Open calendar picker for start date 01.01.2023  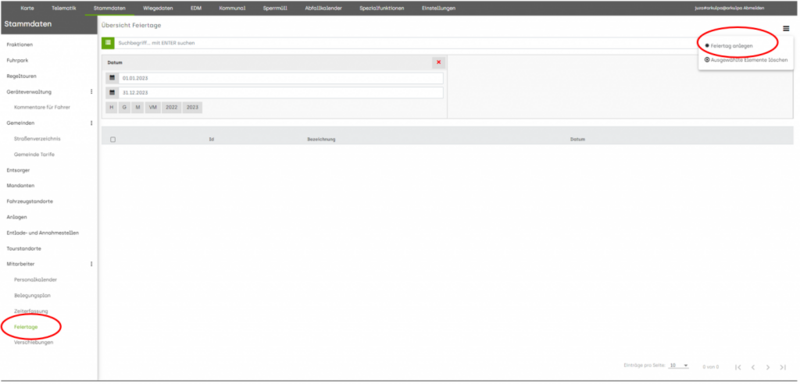point(112,78)
